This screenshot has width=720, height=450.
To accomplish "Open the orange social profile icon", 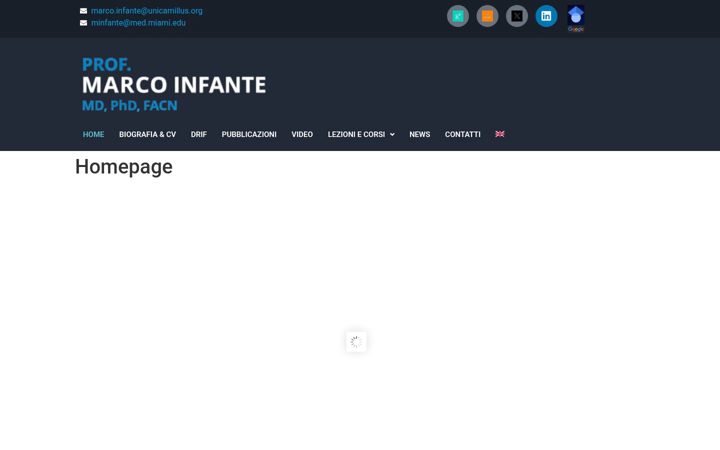I will (487, 16).
